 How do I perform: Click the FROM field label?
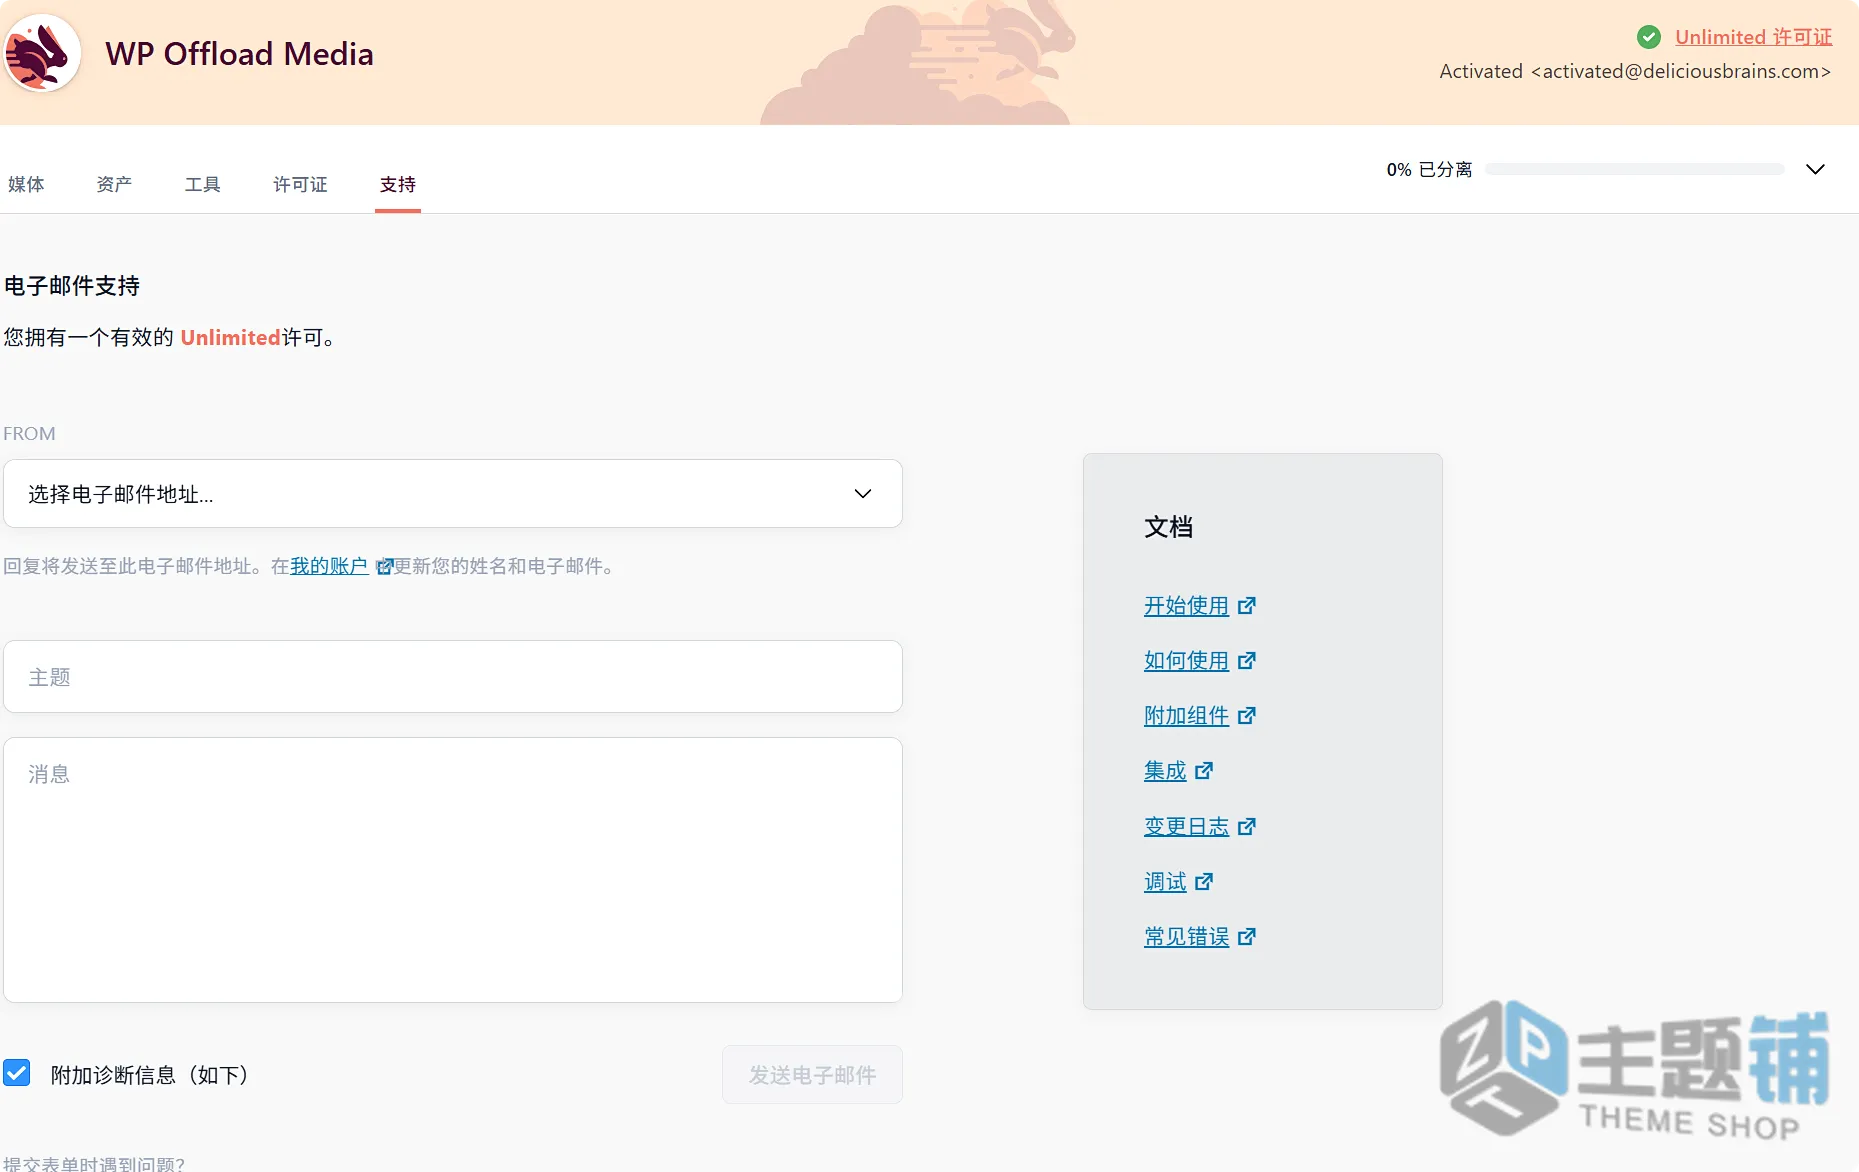(x=29, y=433)
